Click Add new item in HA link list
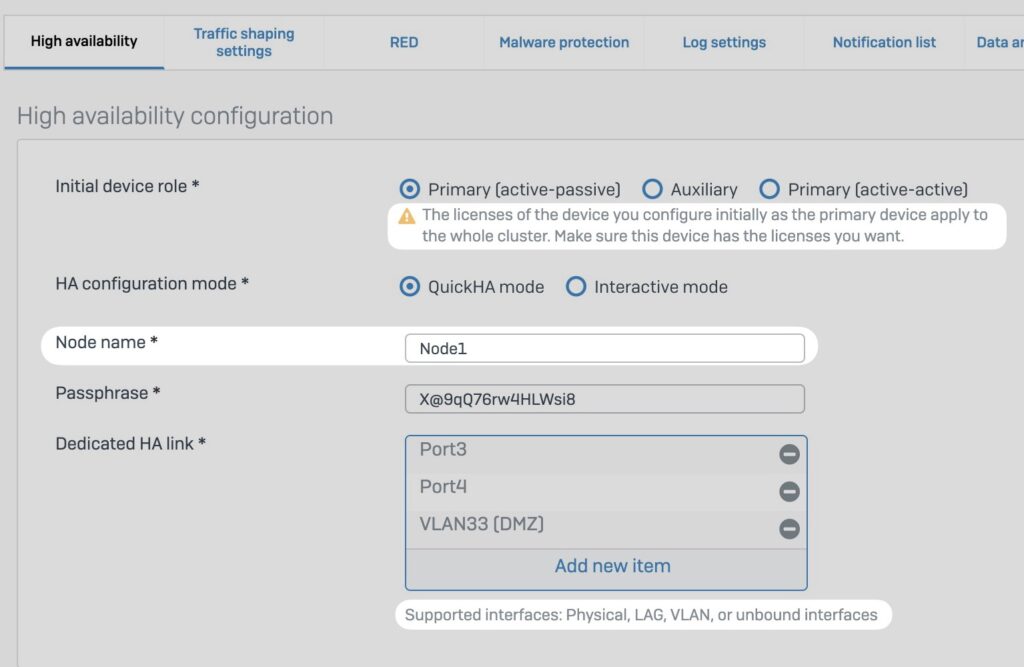Screen dimensions: 1024x667 [612, 566]
